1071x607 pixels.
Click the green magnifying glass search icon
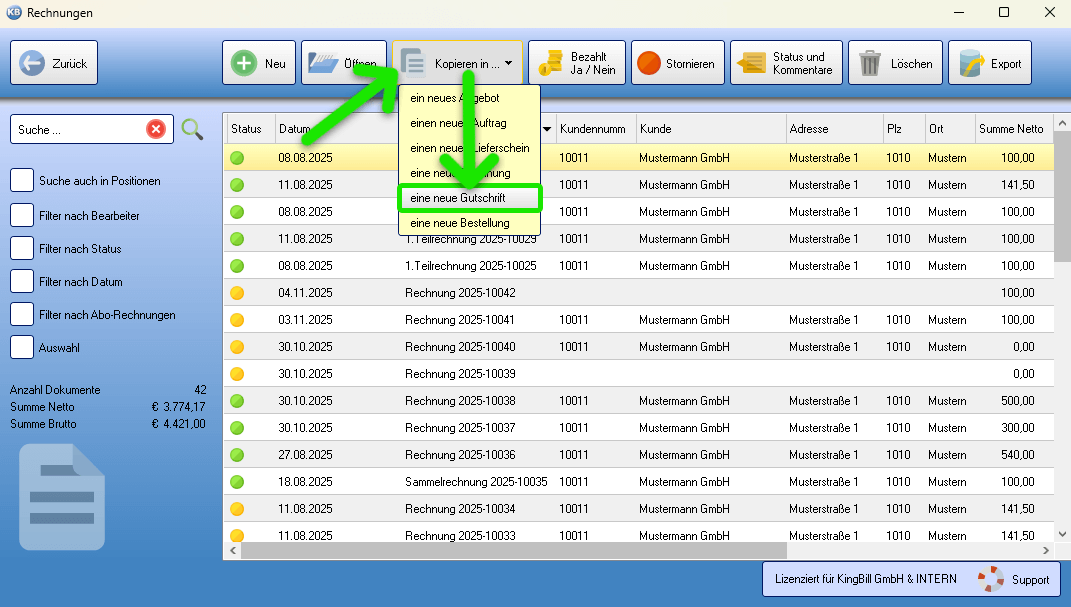[192, 129]
